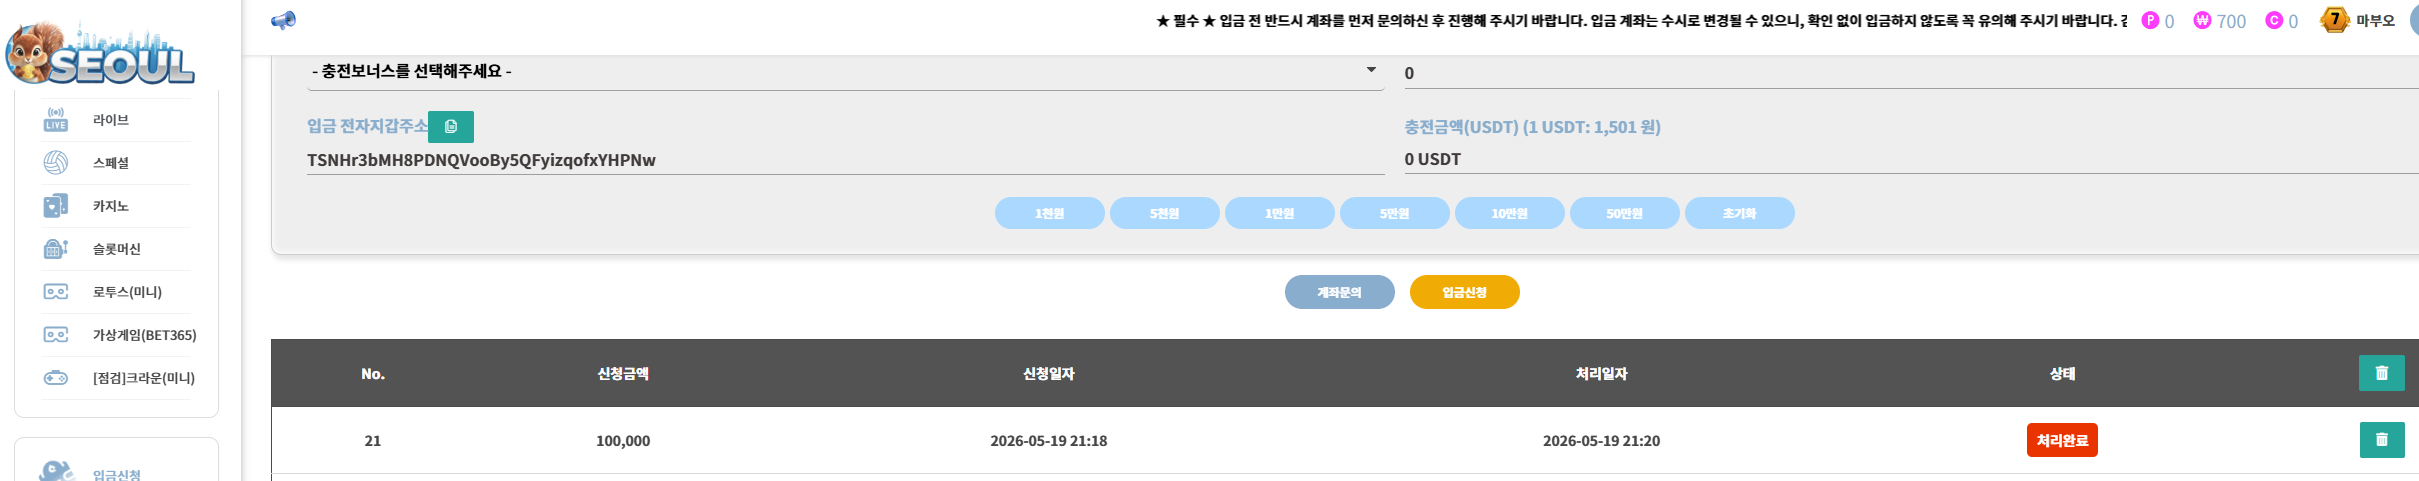The width and height of the screenshot is (2419, 481).
Task: Click the 계좌문의 button
Action: (1340, 292)
